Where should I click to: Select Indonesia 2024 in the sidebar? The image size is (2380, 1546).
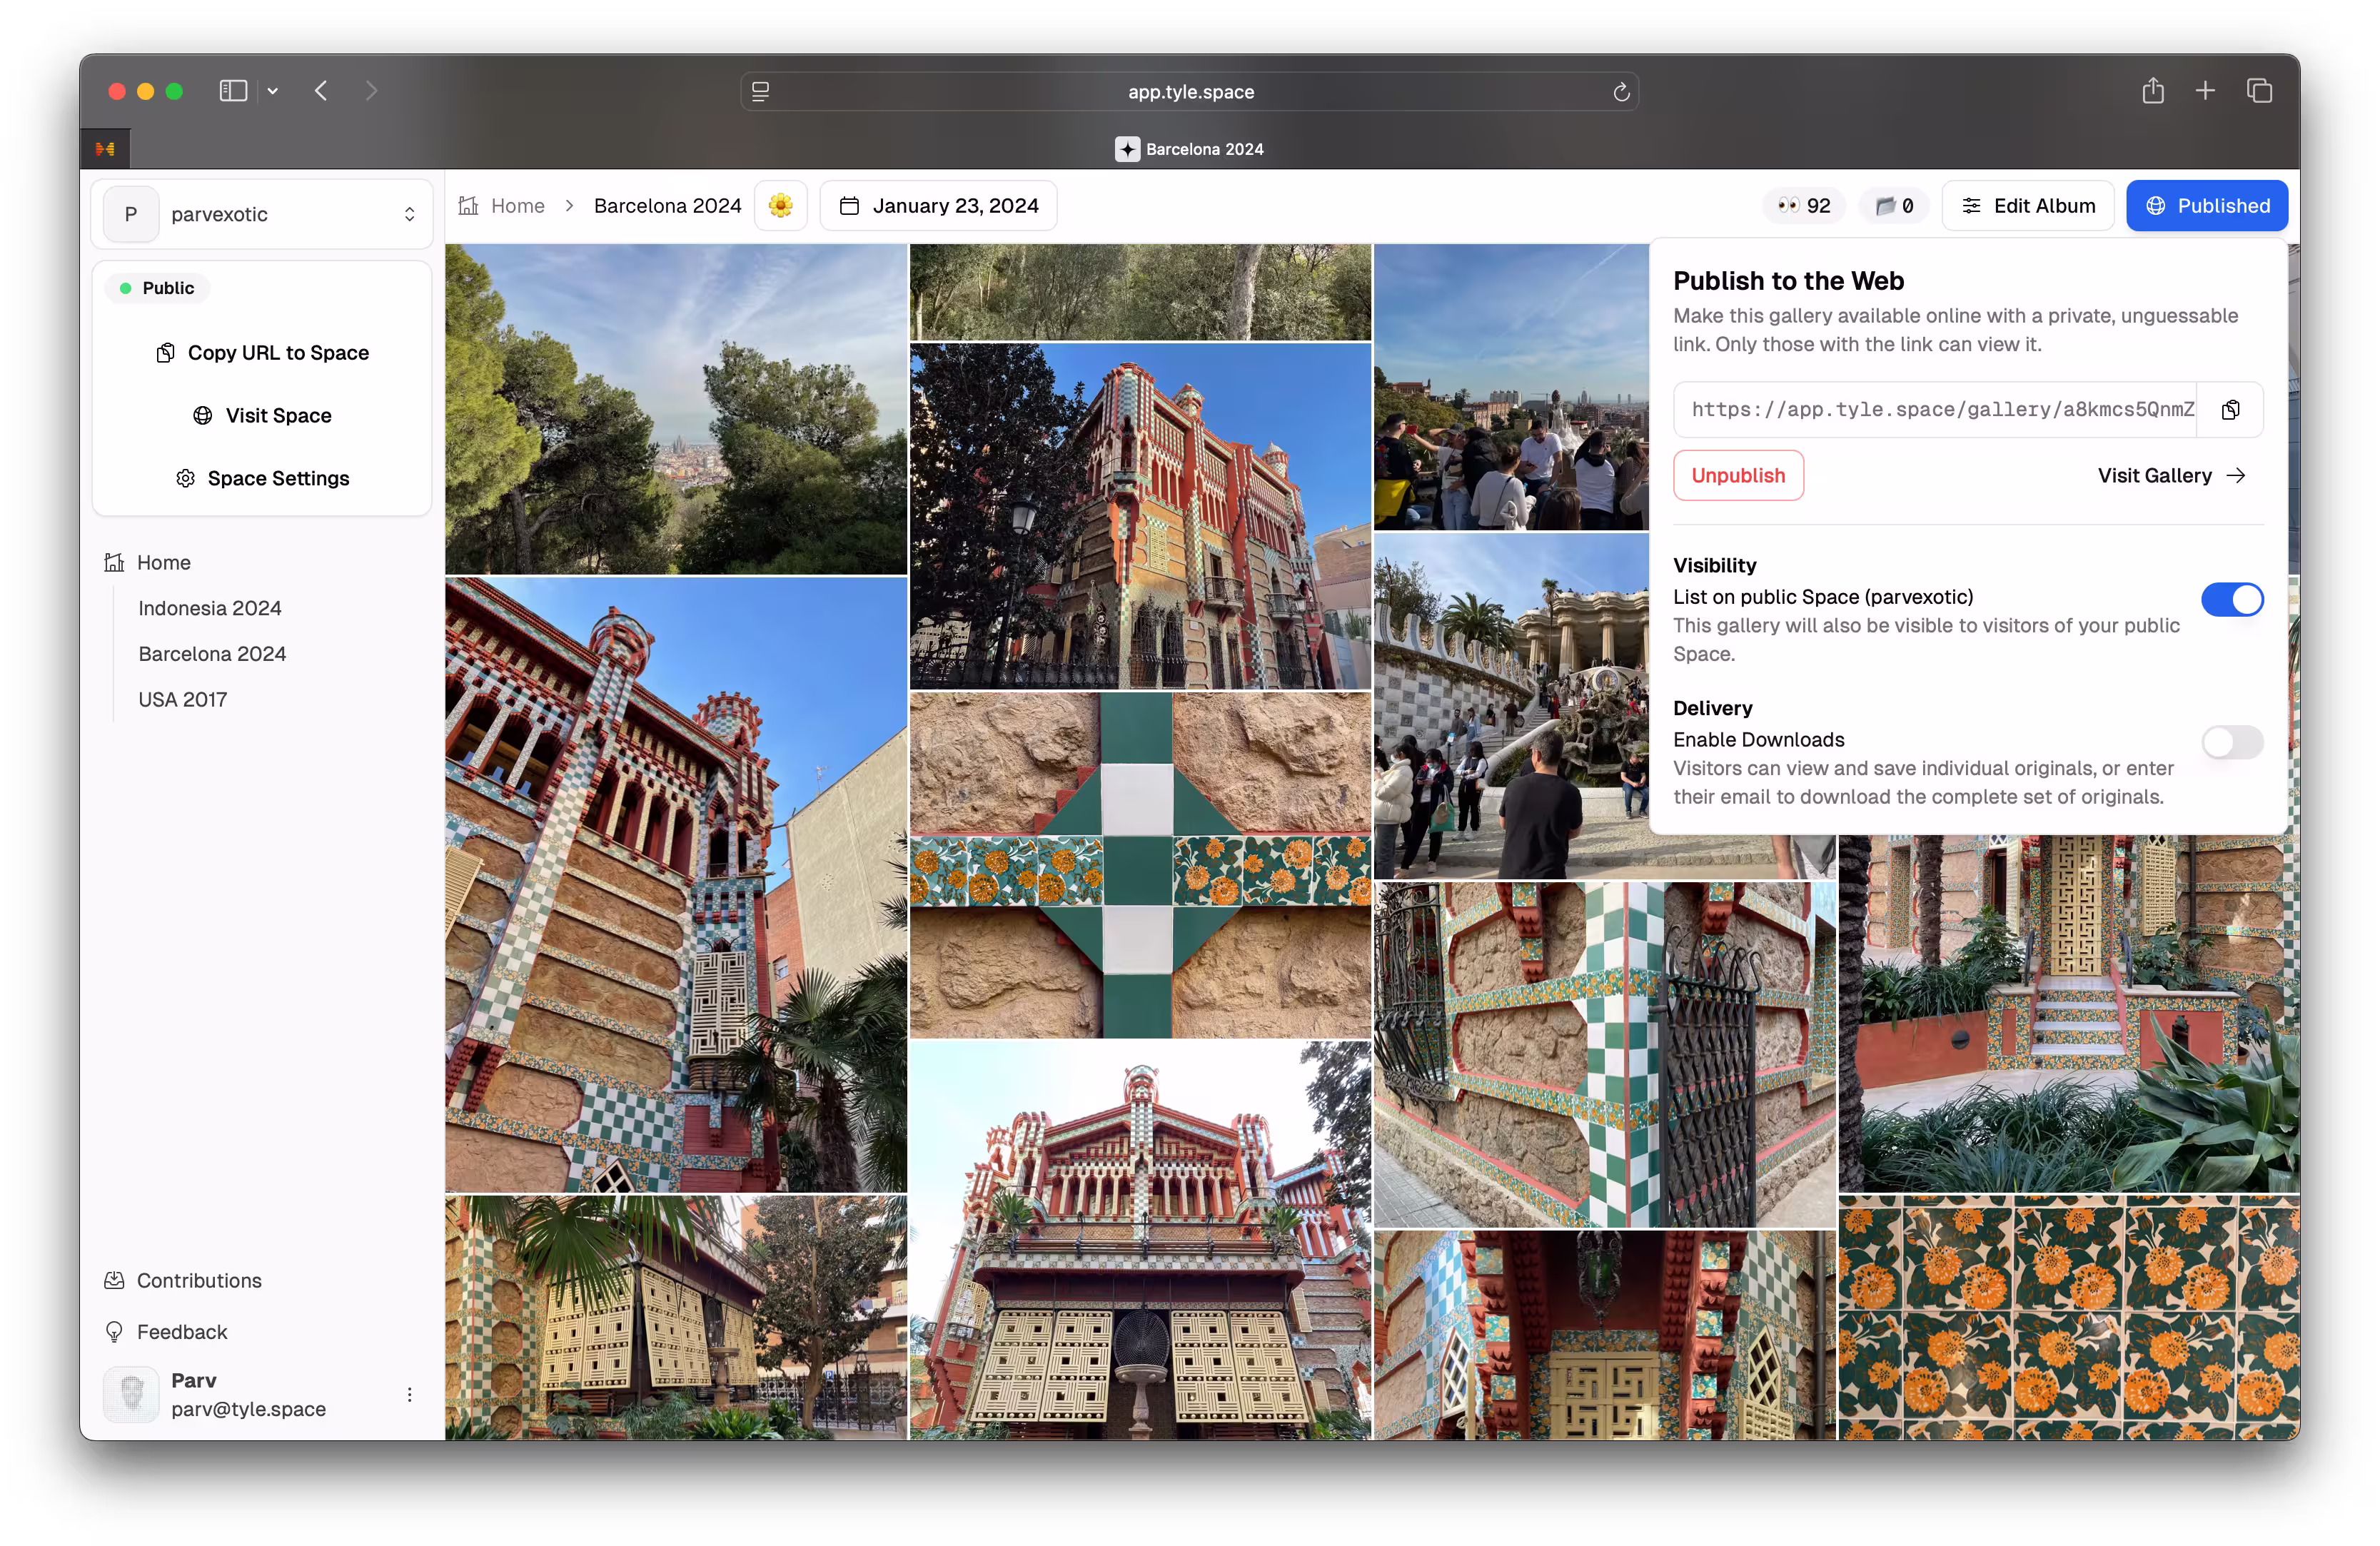coord(210,608)
